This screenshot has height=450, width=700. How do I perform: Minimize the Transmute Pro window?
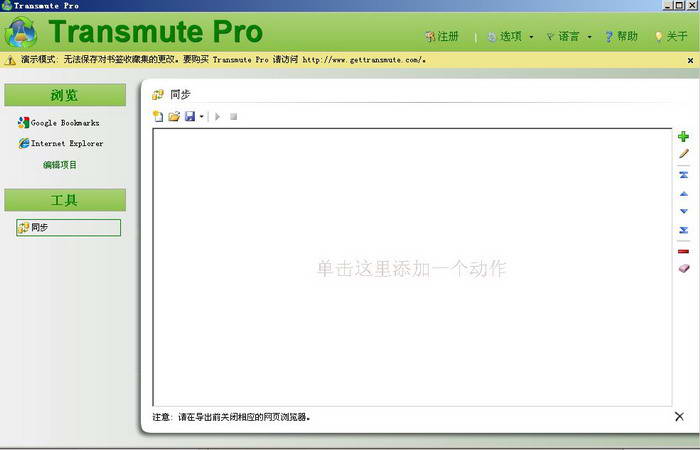click(668, 5)
